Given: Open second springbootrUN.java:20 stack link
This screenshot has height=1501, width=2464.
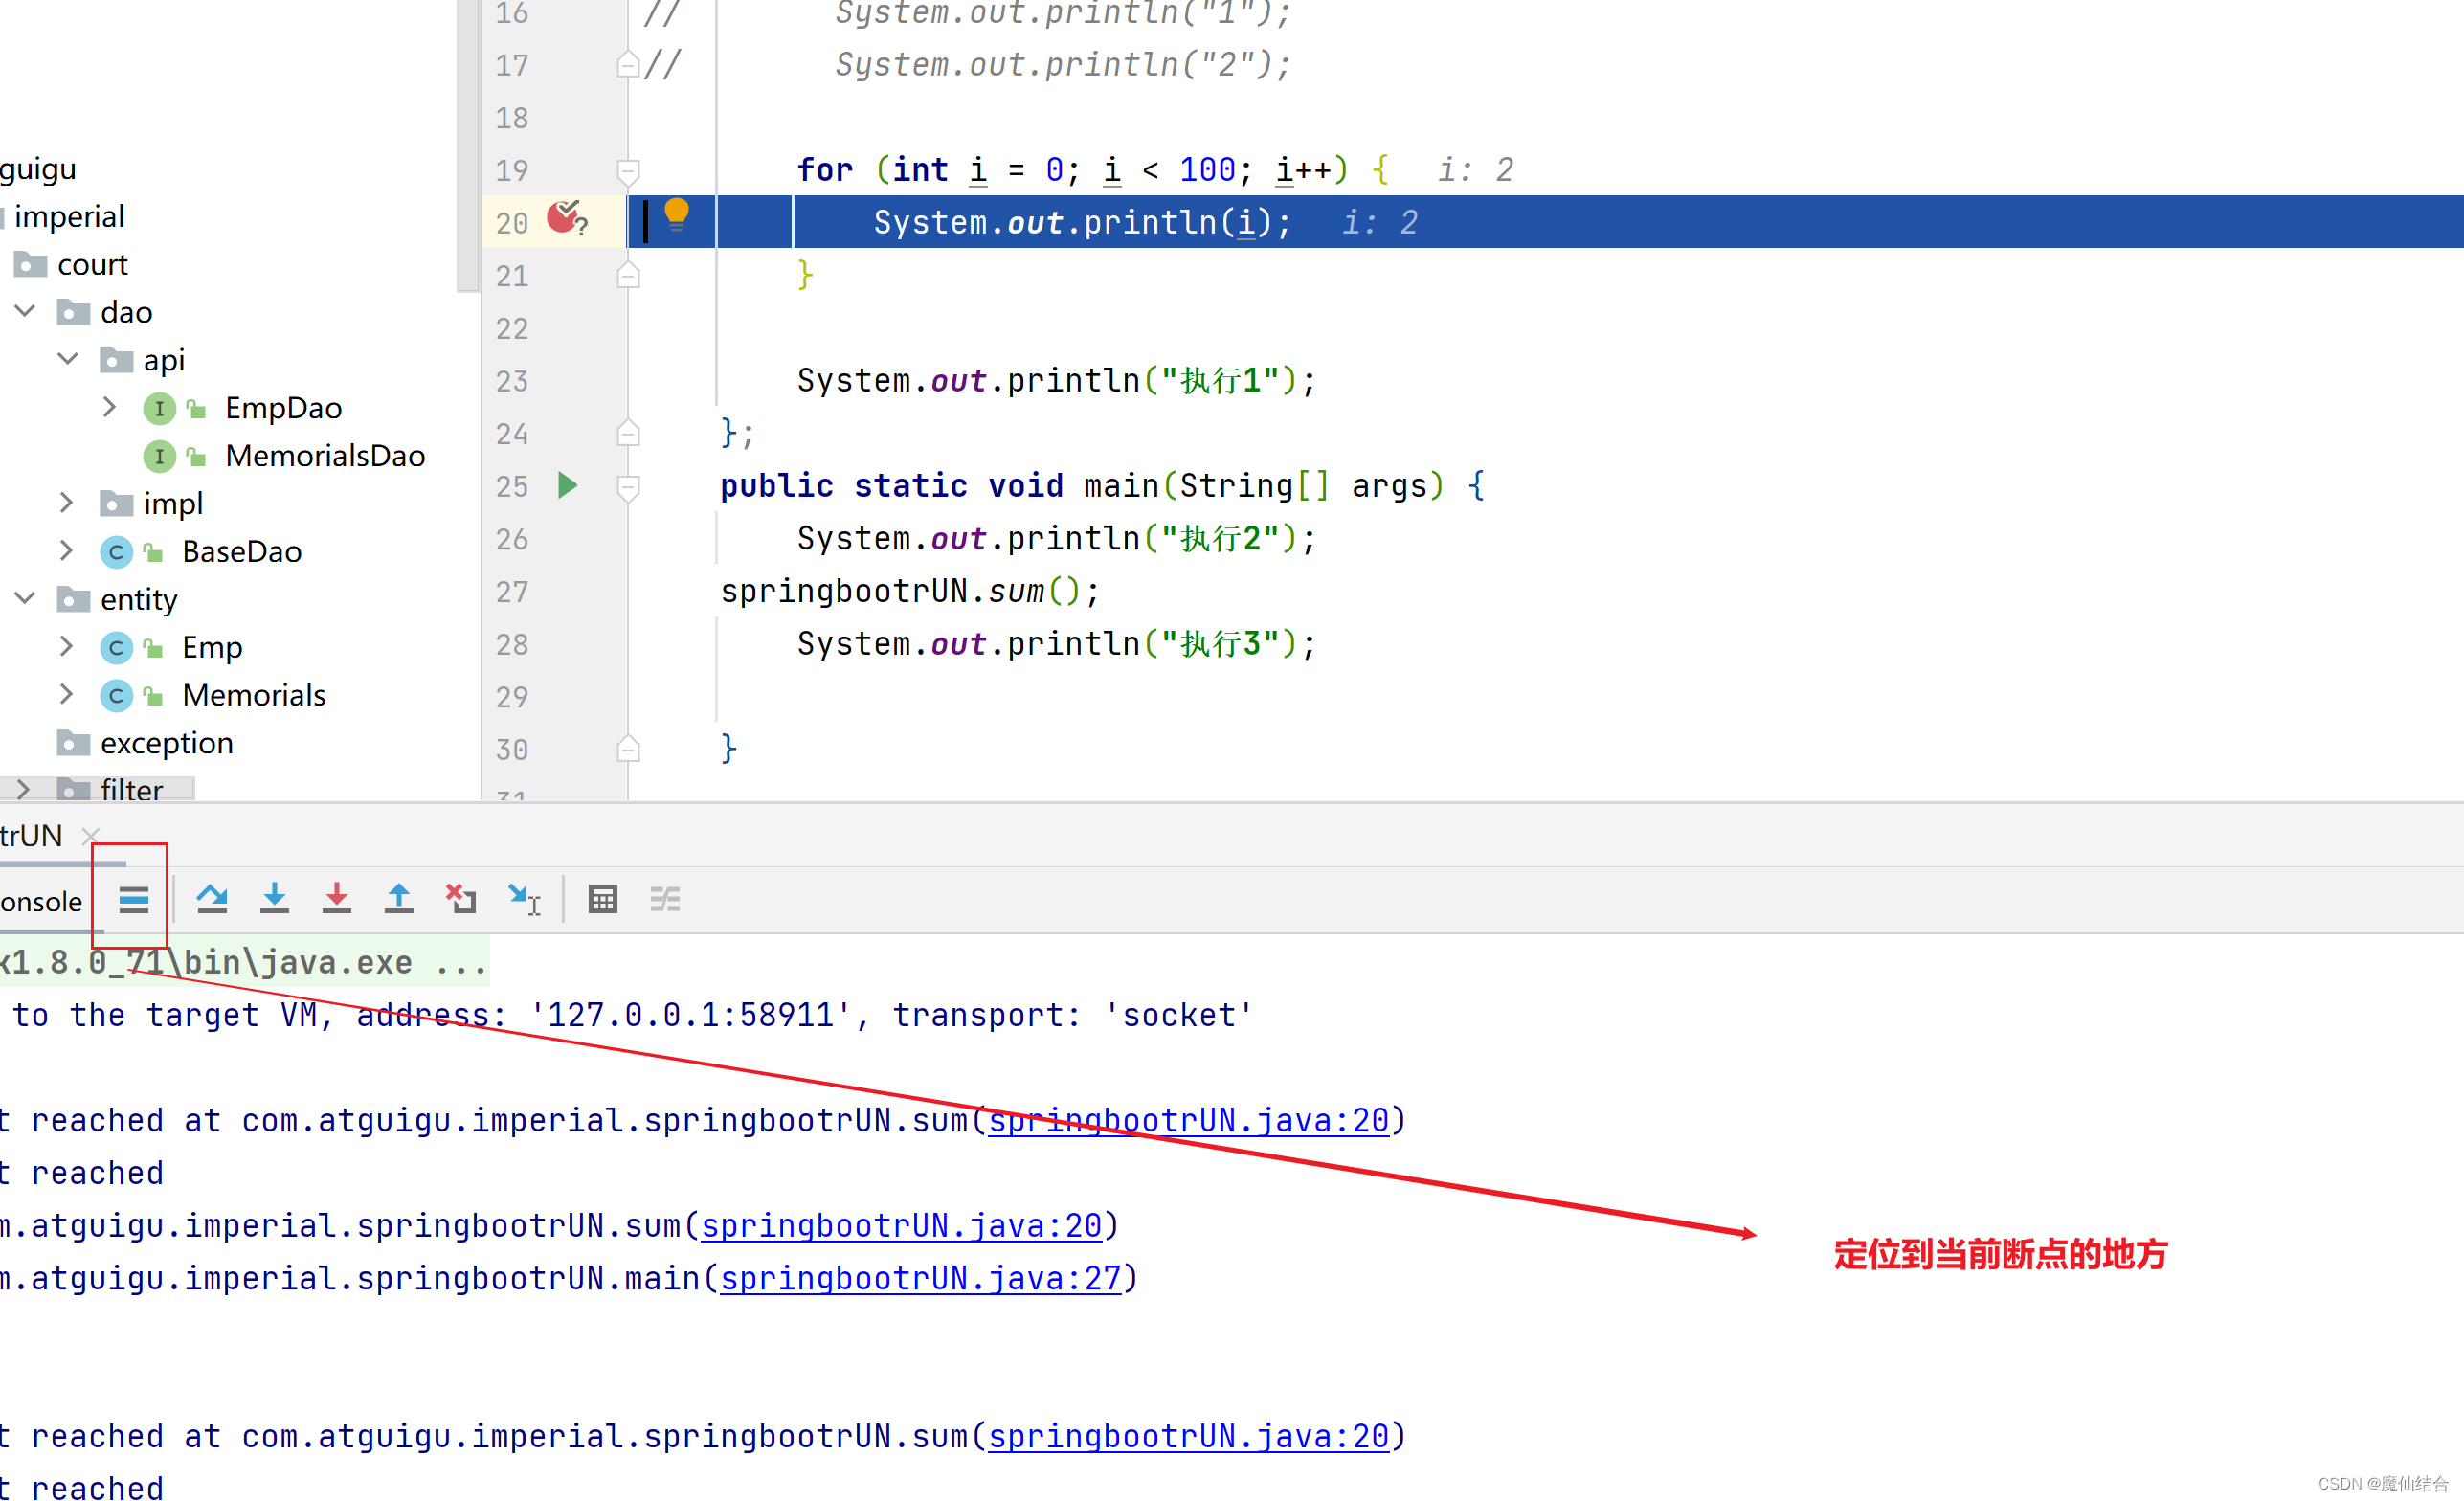Looking at the screenshot, I should point(901,1226).
